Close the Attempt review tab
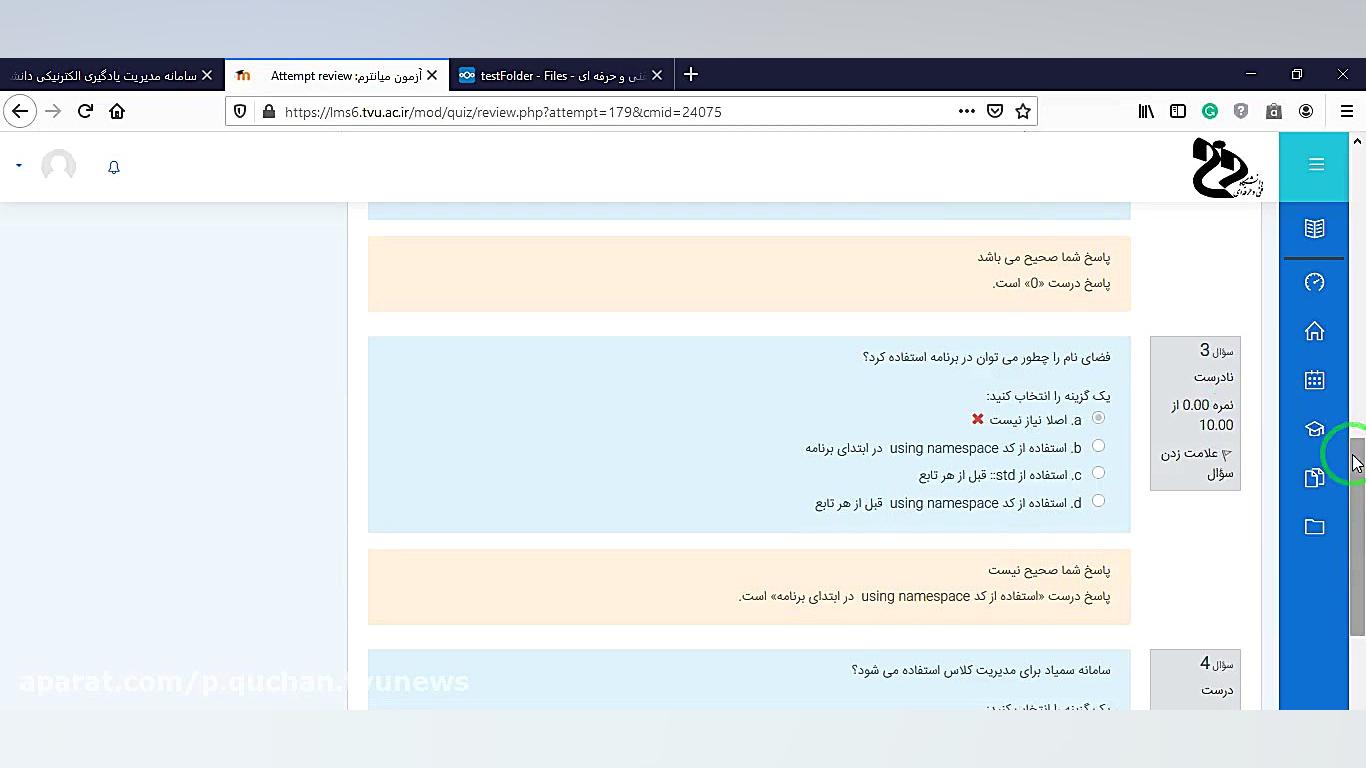The image size is (1366, 768). click(432, 75)
